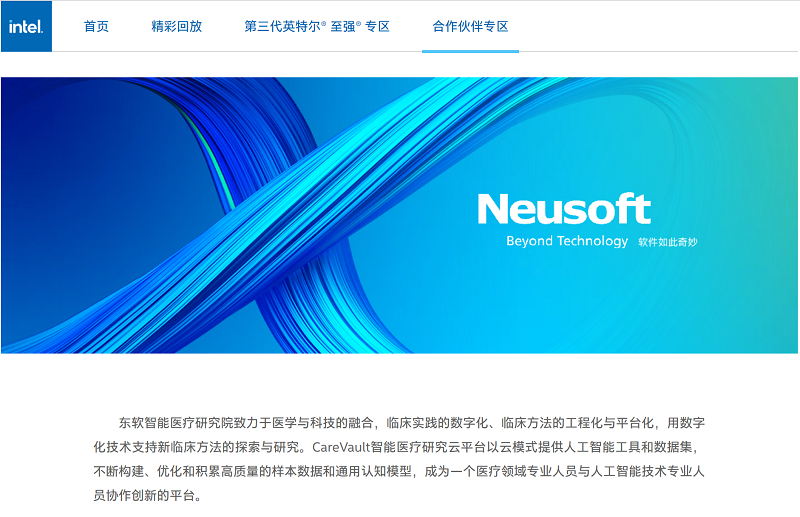Click the teal top-right corner of banner

(x=770, y=95)
